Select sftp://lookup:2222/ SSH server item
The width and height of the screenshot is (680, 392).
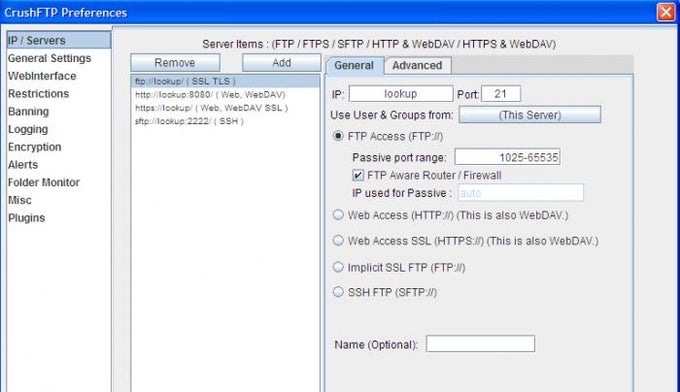(225, 121)
